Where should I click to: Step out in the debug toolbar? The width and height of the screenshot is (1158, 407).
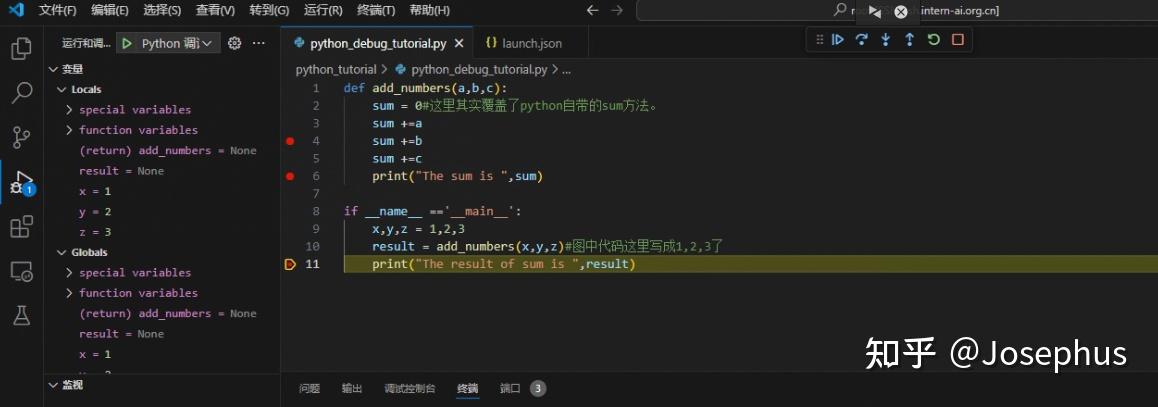[x=909, y=40]
